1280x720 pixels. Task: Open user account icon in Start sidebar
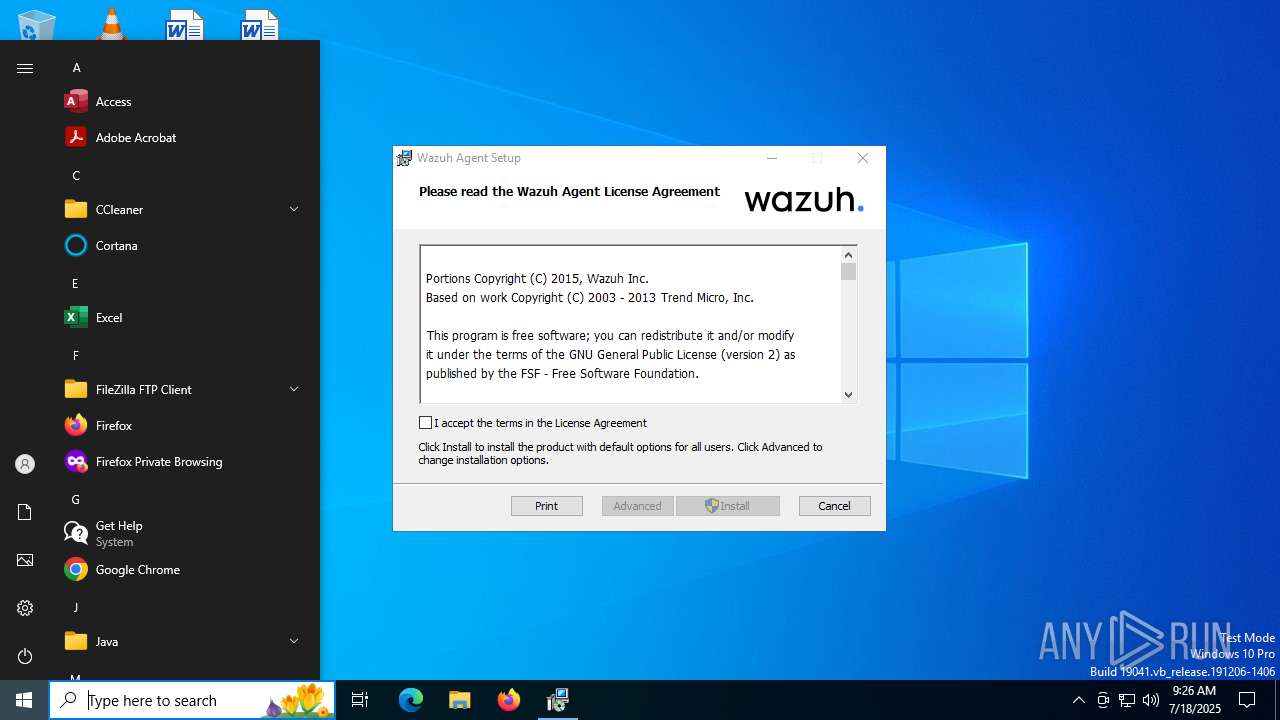[x=25, y=464]
